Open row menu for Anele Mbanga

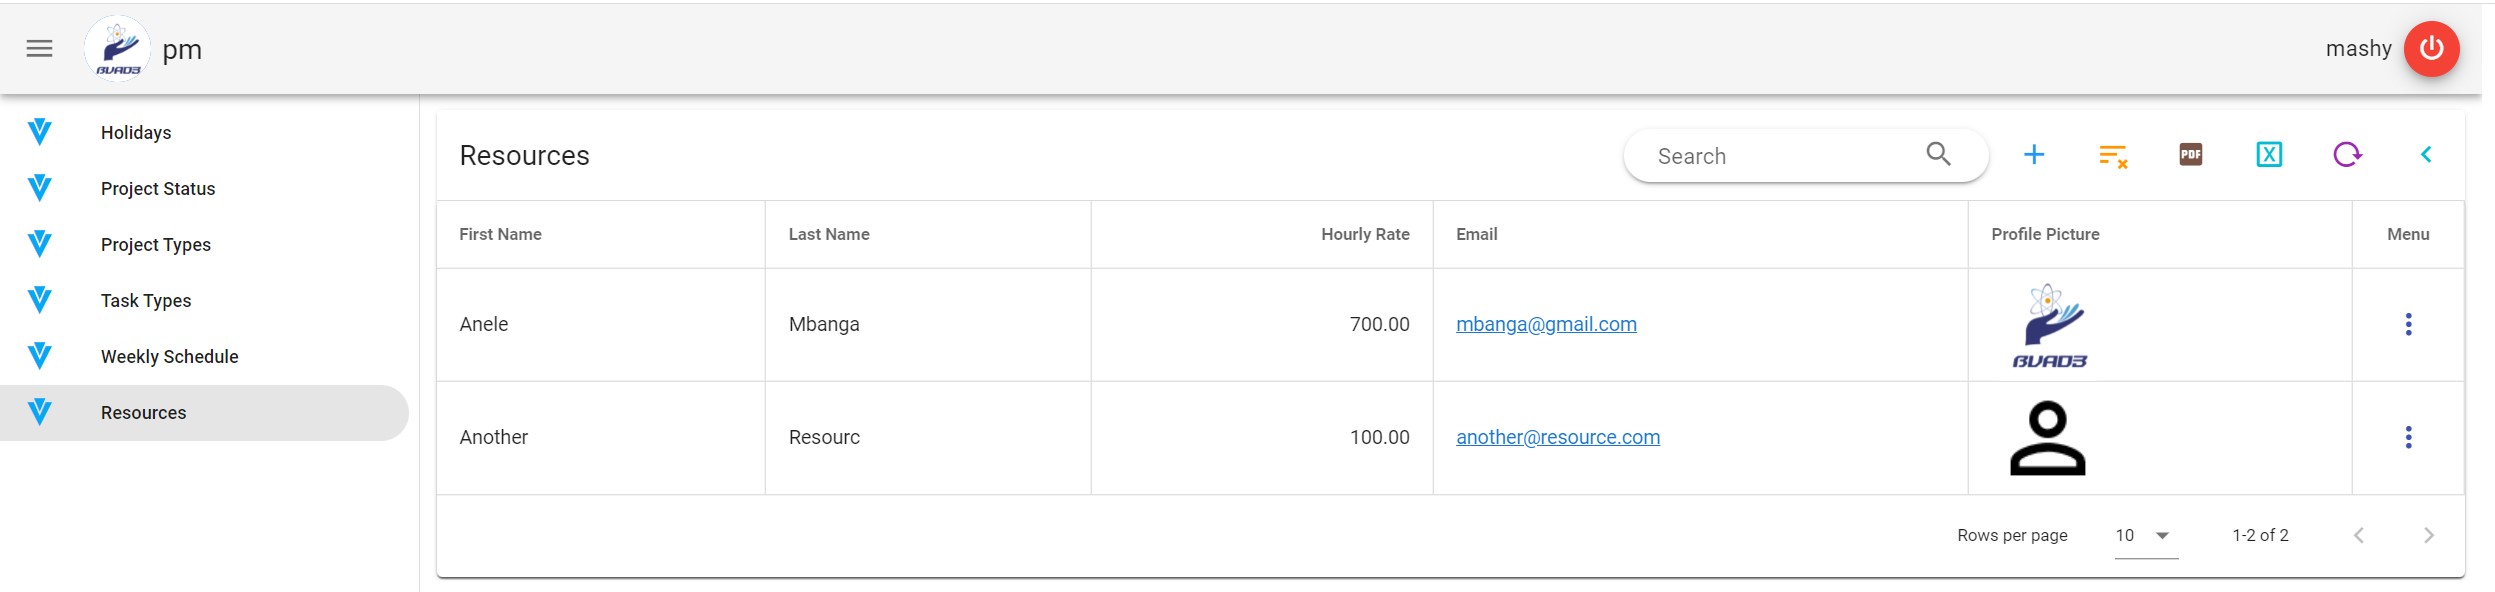(2408, 324)
